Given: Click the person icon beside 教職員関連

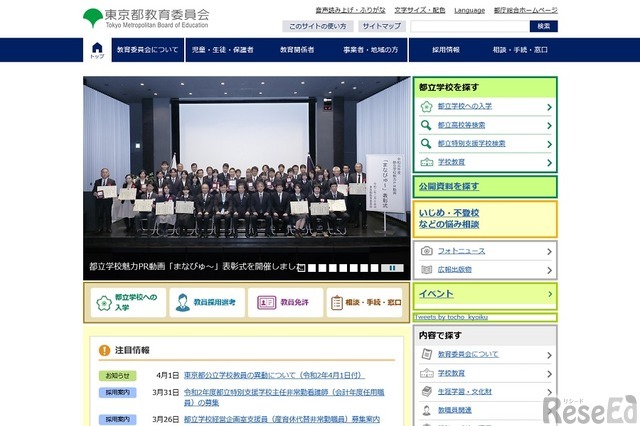Looking at the screenshot, I should point(427,410).
